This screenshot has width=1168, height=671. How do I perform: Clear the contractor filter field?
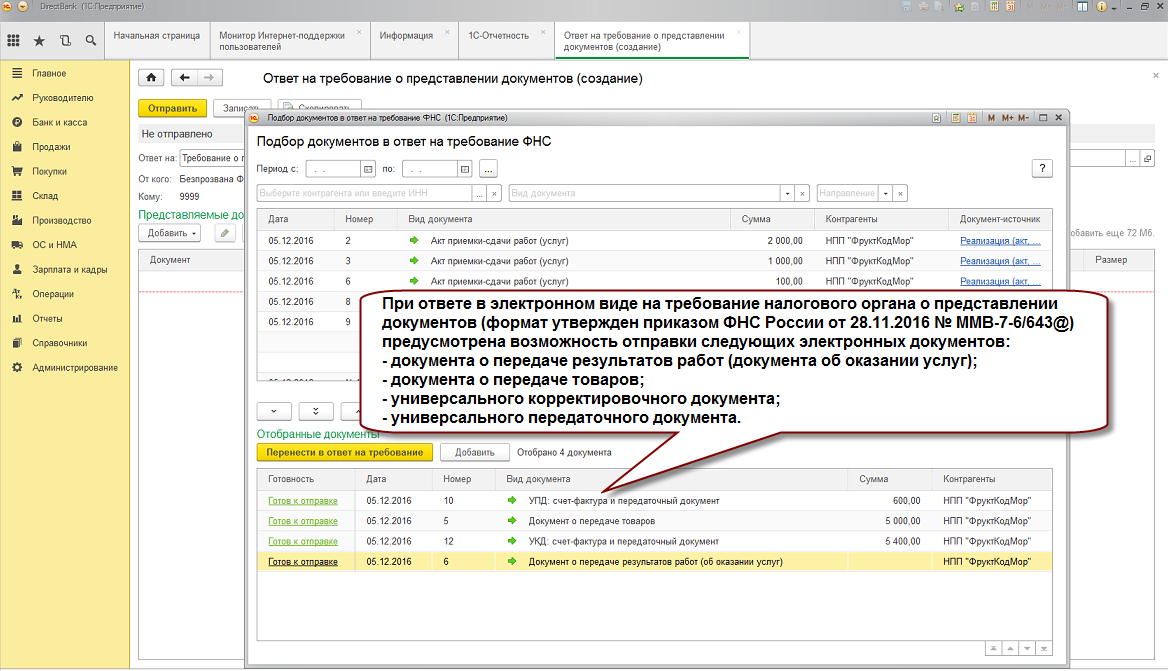pos(495,193)
